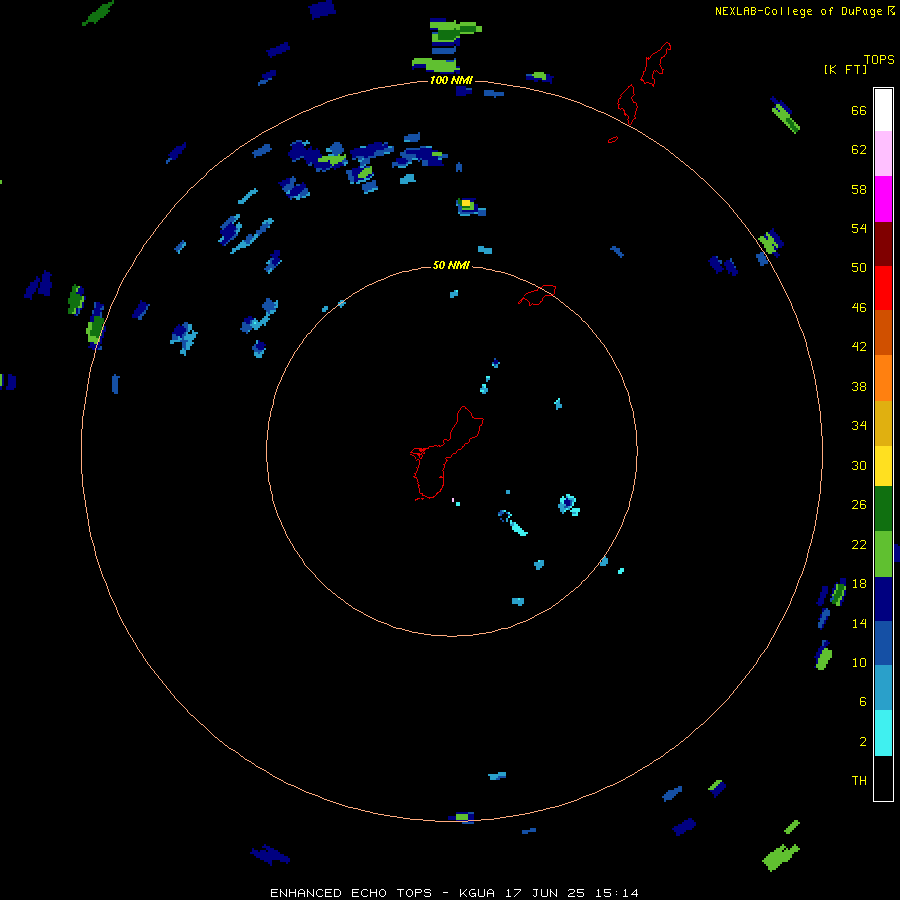Click the black TH legend segment
Viewport: 900px width, 900px height.
click(x=883, y=778)
